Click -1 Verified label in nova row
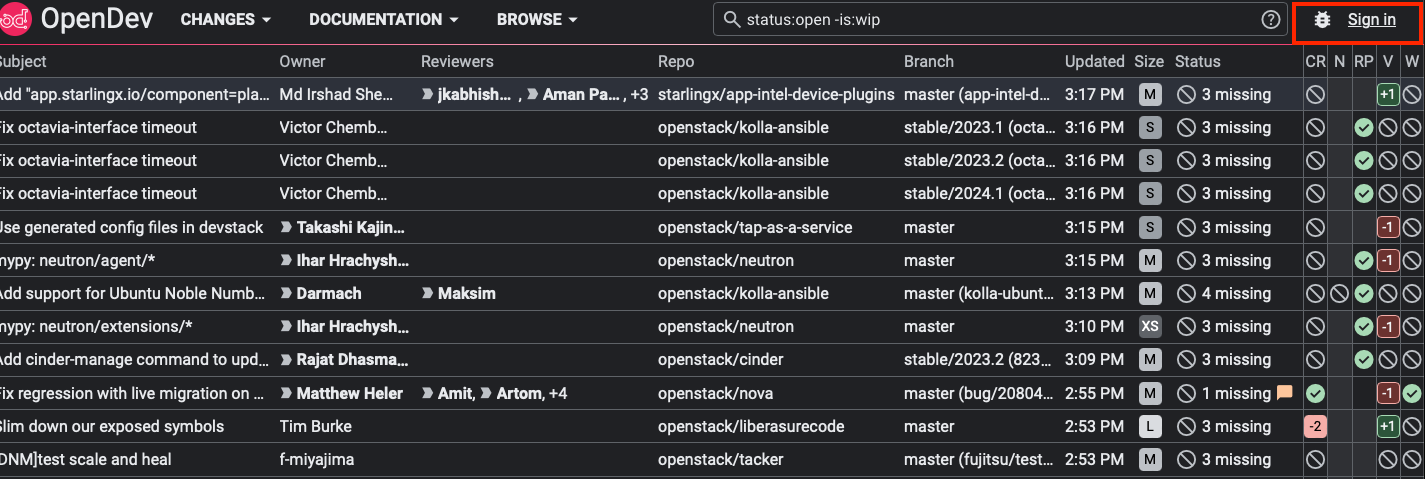Image resolution: width=1425 pixels, height=479 pixels. (x=1387, y=394)
